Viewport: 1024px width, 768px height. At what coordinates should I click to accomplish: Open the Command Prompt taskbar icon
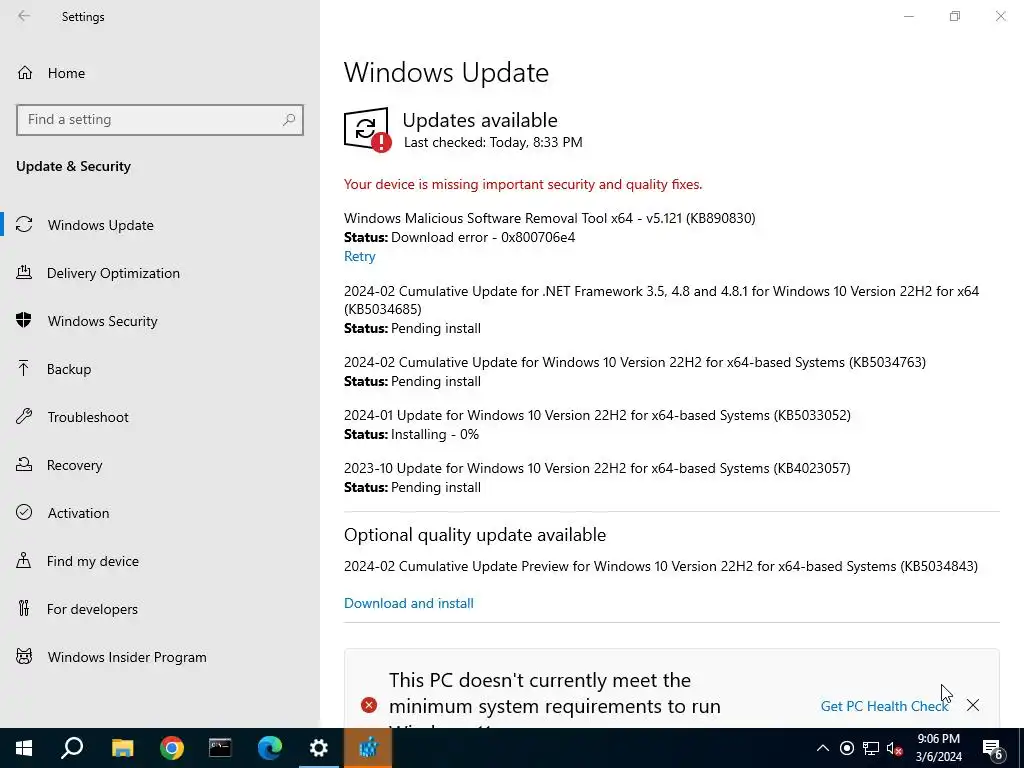220,748
